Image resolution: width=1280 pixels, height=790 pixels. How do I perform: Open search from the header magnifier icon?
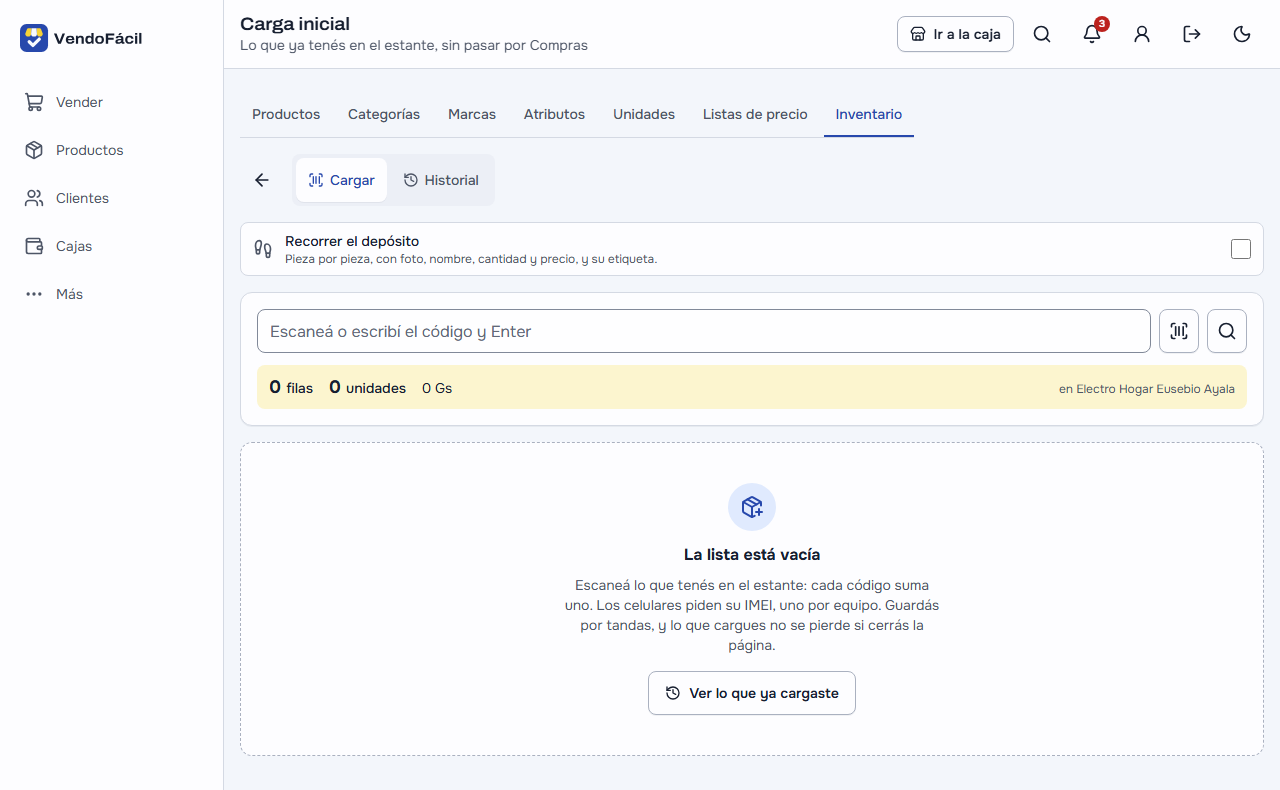point(1042,34)
